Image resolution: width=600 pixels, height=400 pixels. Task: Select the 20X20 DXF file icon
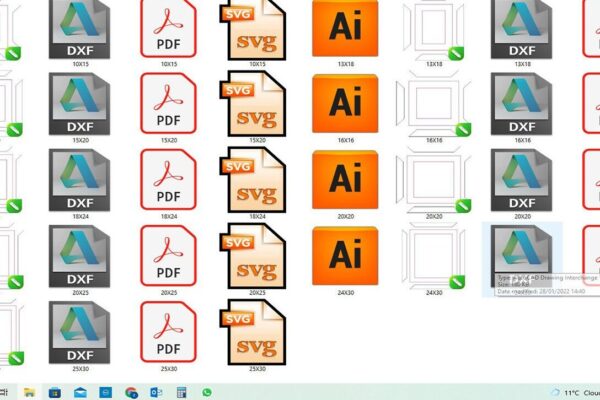pos(521,178)
